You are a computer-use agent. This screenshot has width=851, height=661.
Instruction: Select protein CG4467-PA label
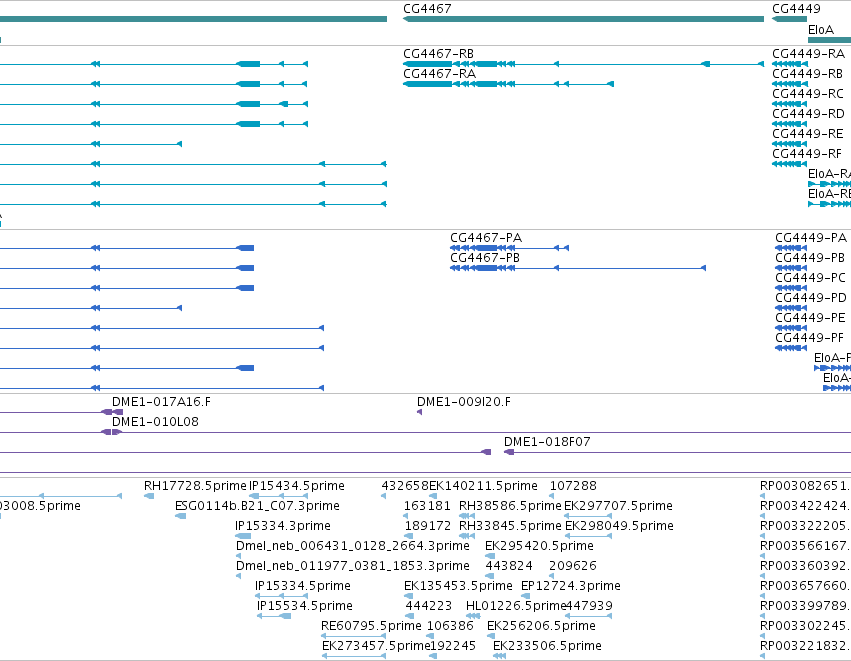point(486,238)
